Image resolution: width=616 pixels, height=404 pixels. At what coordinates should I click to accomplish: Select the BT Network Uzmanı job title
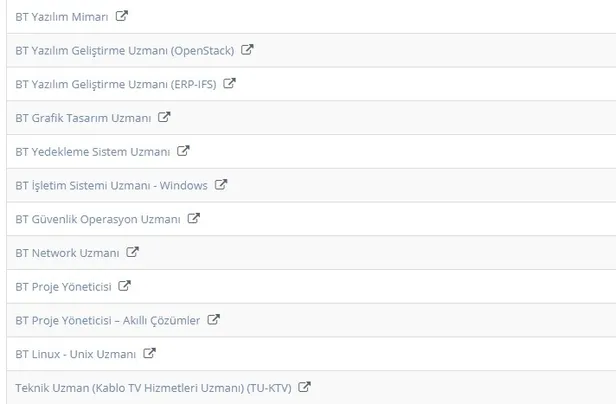(67, 253)
